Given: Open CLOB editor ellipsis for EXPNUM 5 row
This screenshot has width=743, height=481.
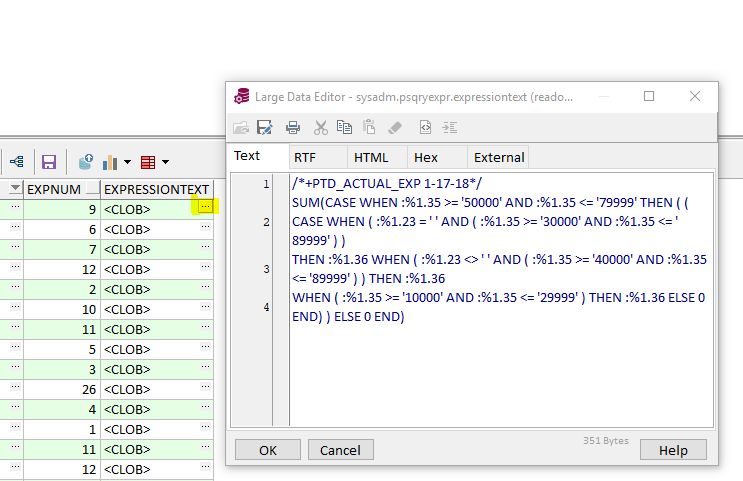Looking at the screenshot, I should coord(205,346).
